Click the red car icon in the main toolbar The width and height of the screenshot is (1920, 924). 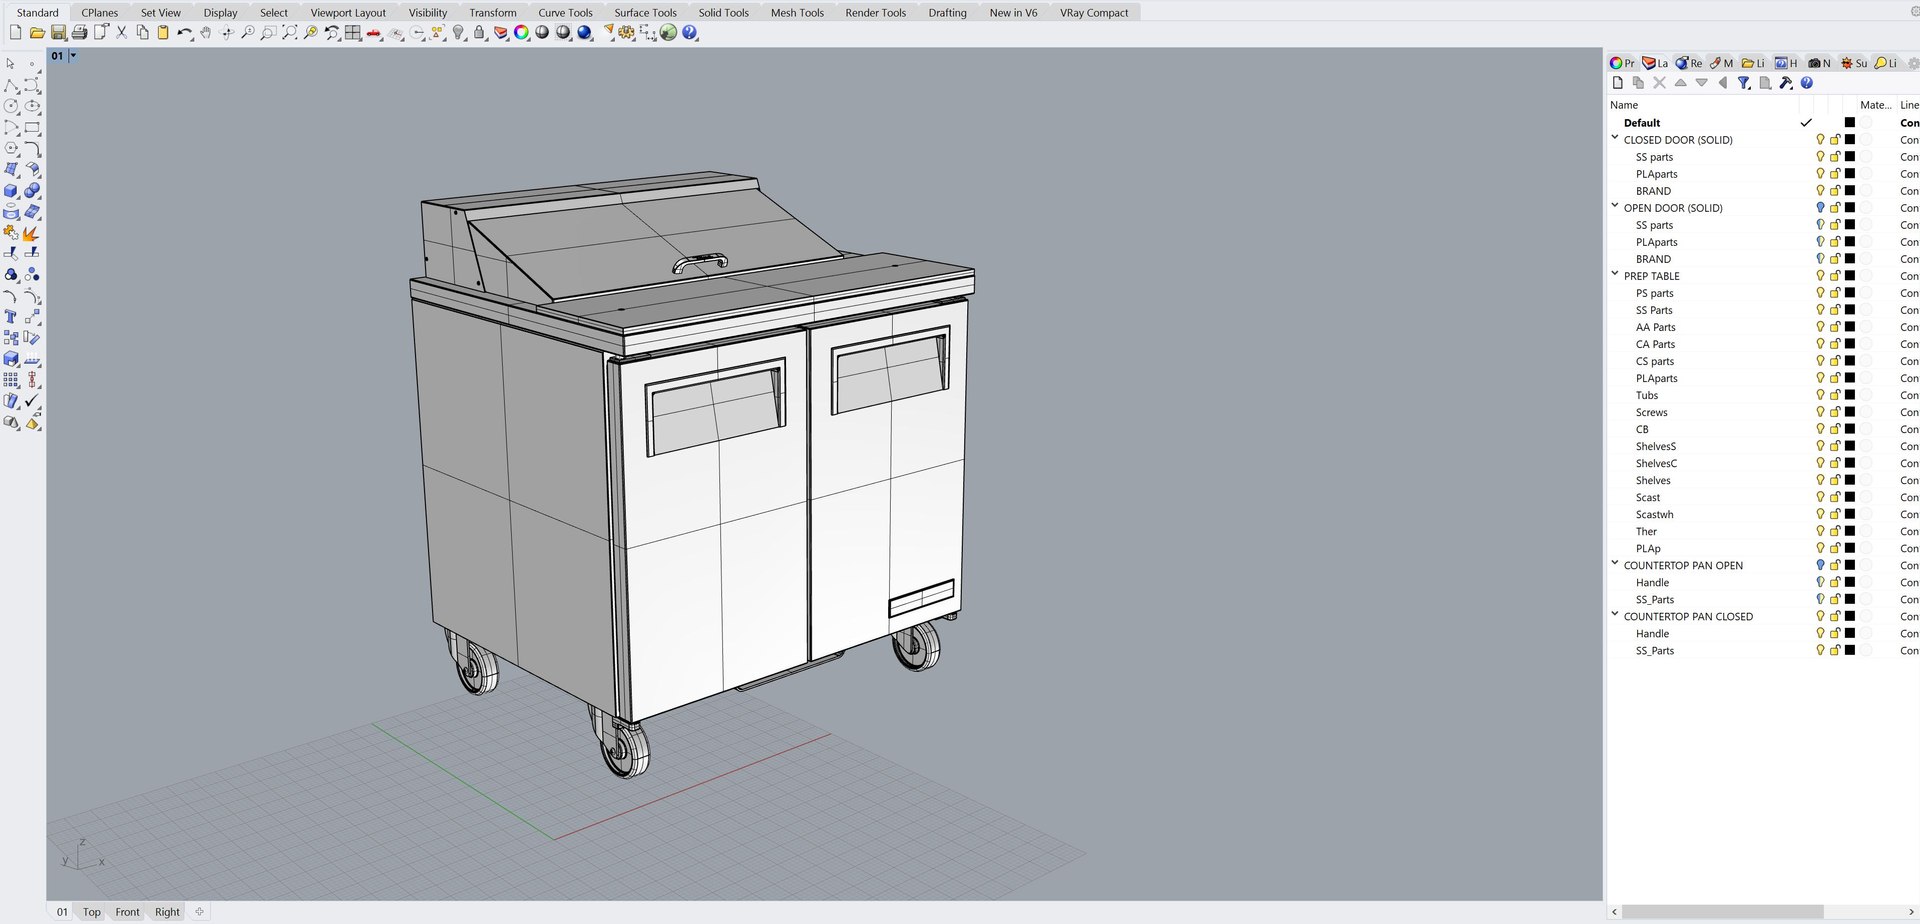click(x=374, y=32)
